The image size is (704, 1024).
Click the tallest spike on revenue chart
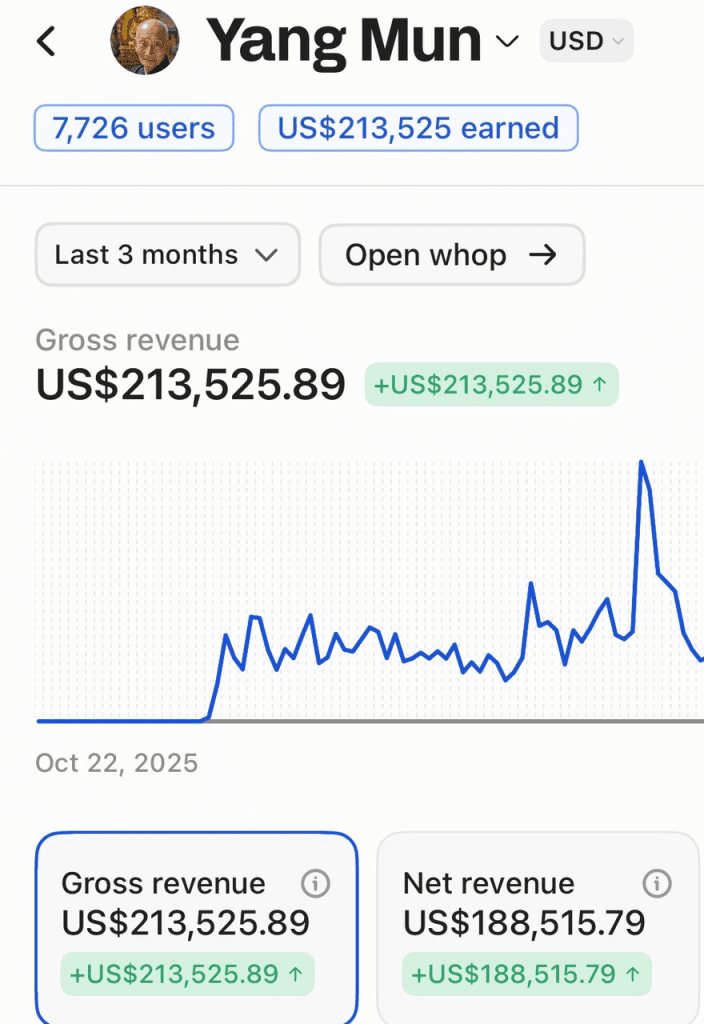[641, 463]
